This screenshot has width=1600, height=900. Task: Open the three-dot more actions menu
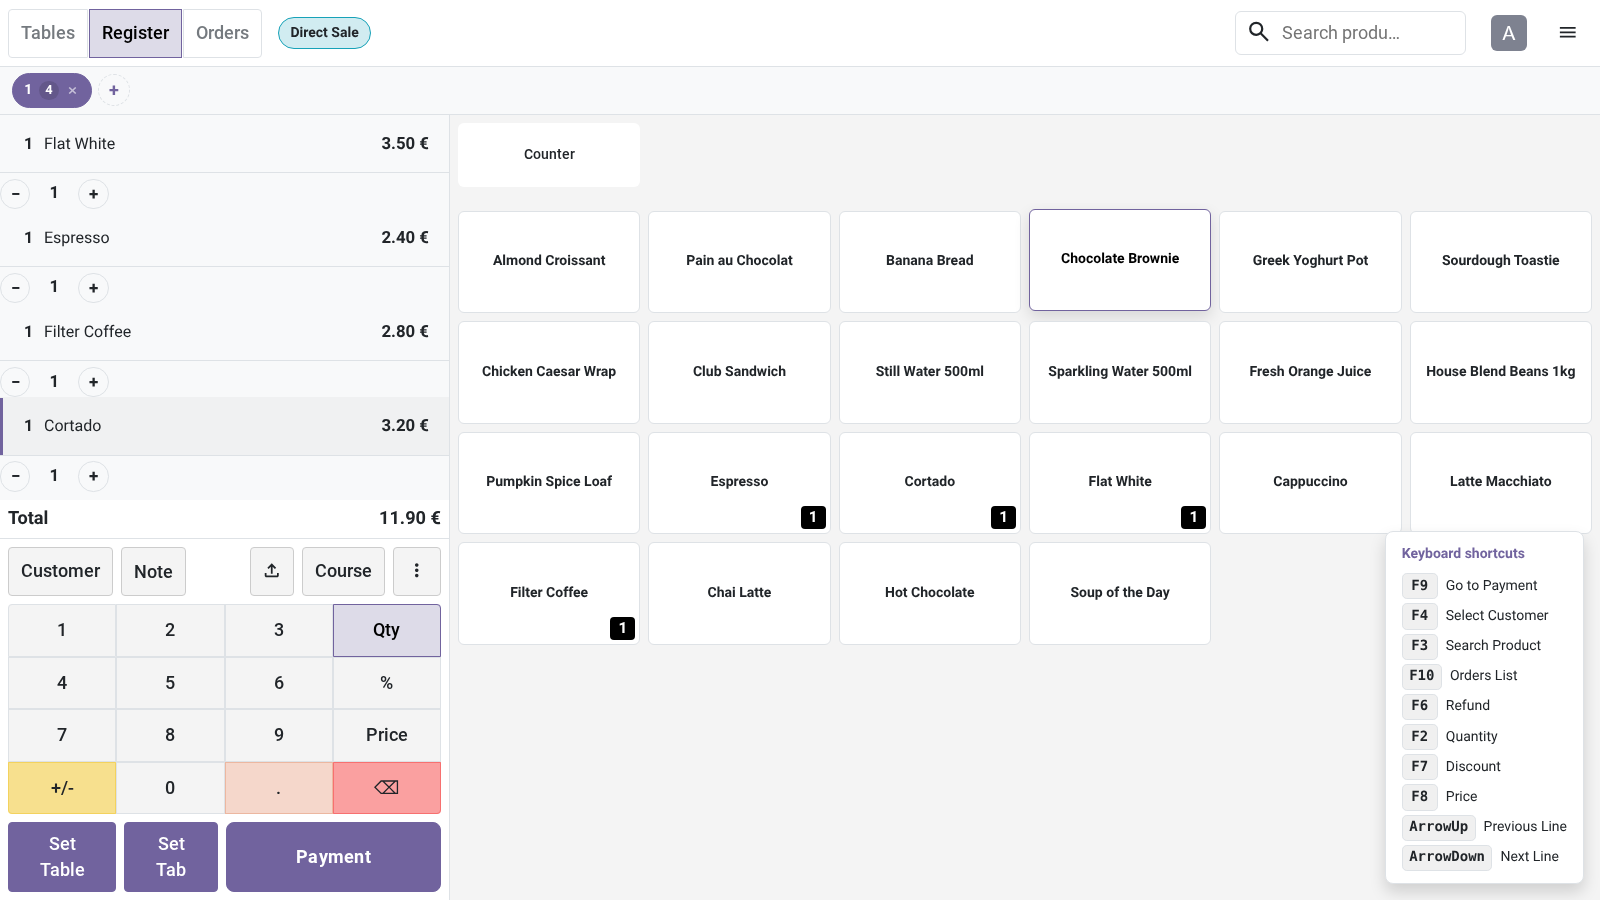417,571
